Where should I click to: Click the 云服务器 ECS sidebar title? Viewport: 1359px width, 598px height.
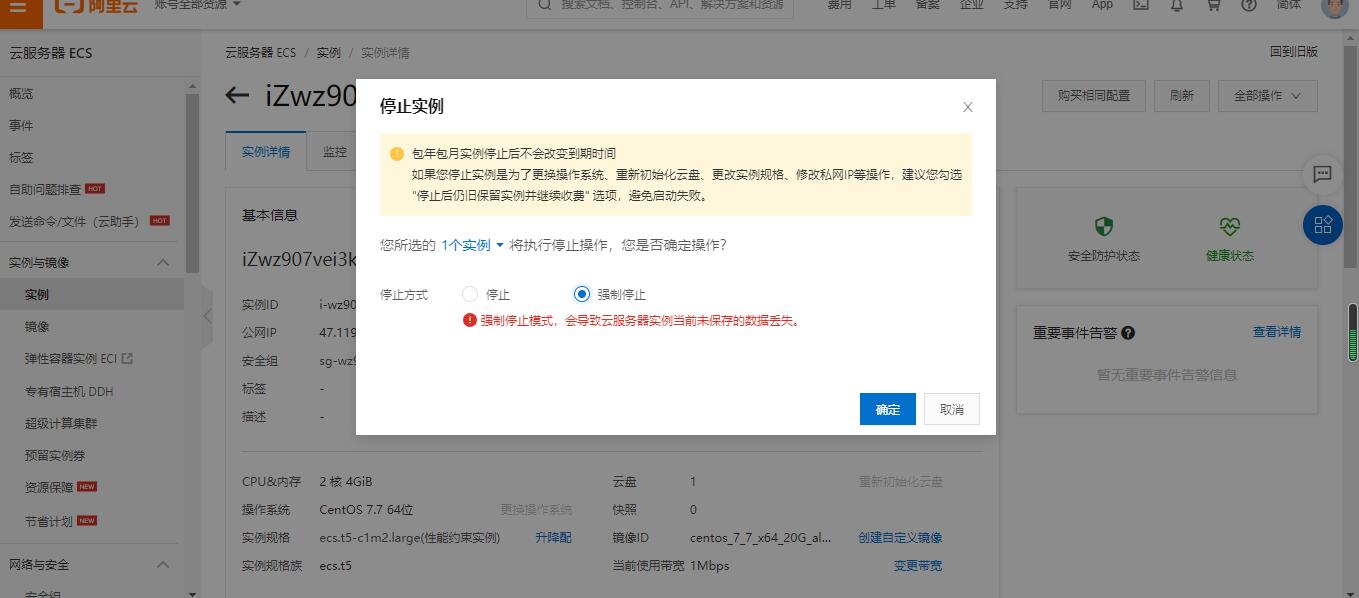(x=50, y=53)
